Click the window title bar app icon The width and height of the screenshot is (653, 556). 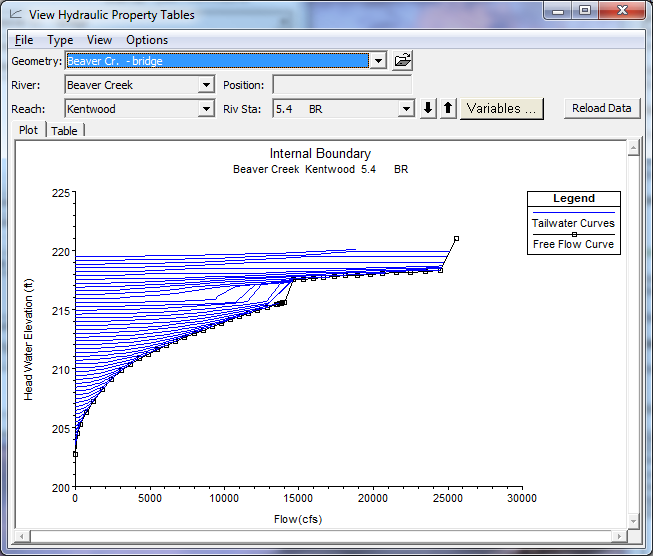(x=14, y=15)
